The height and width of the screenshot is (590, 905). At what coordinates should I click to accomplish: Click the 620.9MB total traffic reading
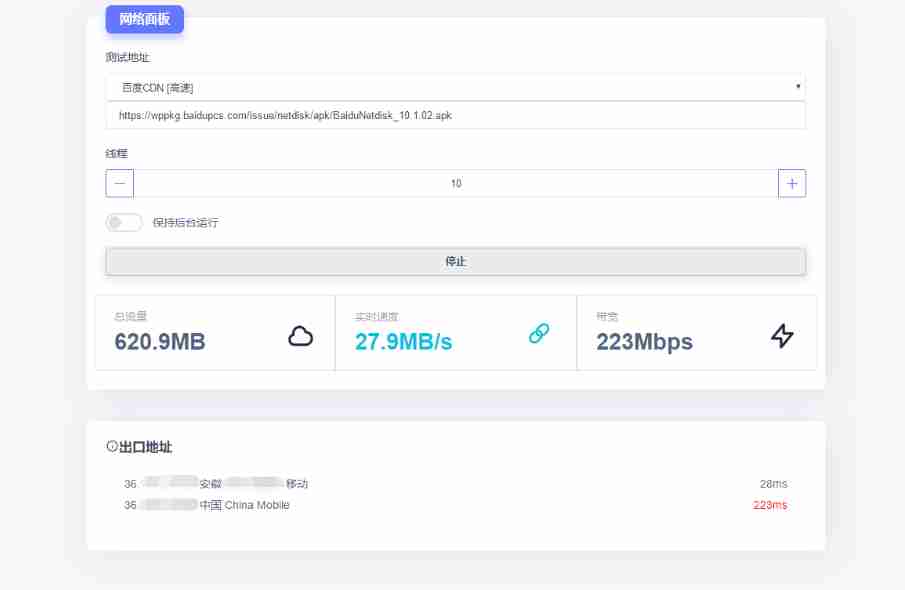[160, 341]
